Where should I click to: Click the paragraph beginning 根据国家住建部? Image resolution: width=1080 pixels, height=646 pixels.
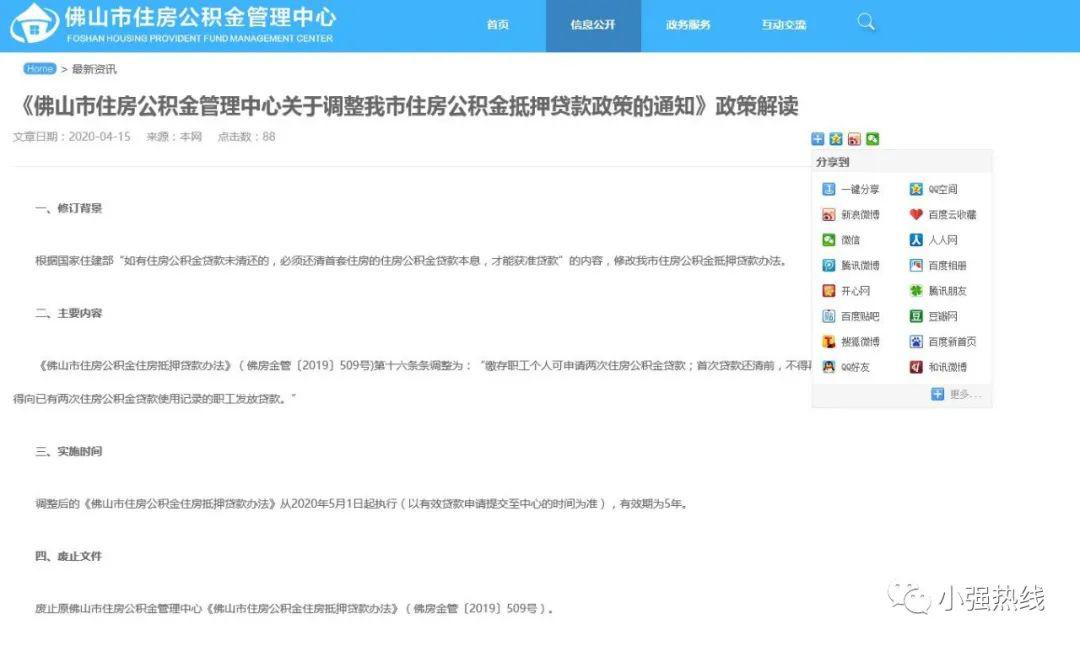[411, 261]
